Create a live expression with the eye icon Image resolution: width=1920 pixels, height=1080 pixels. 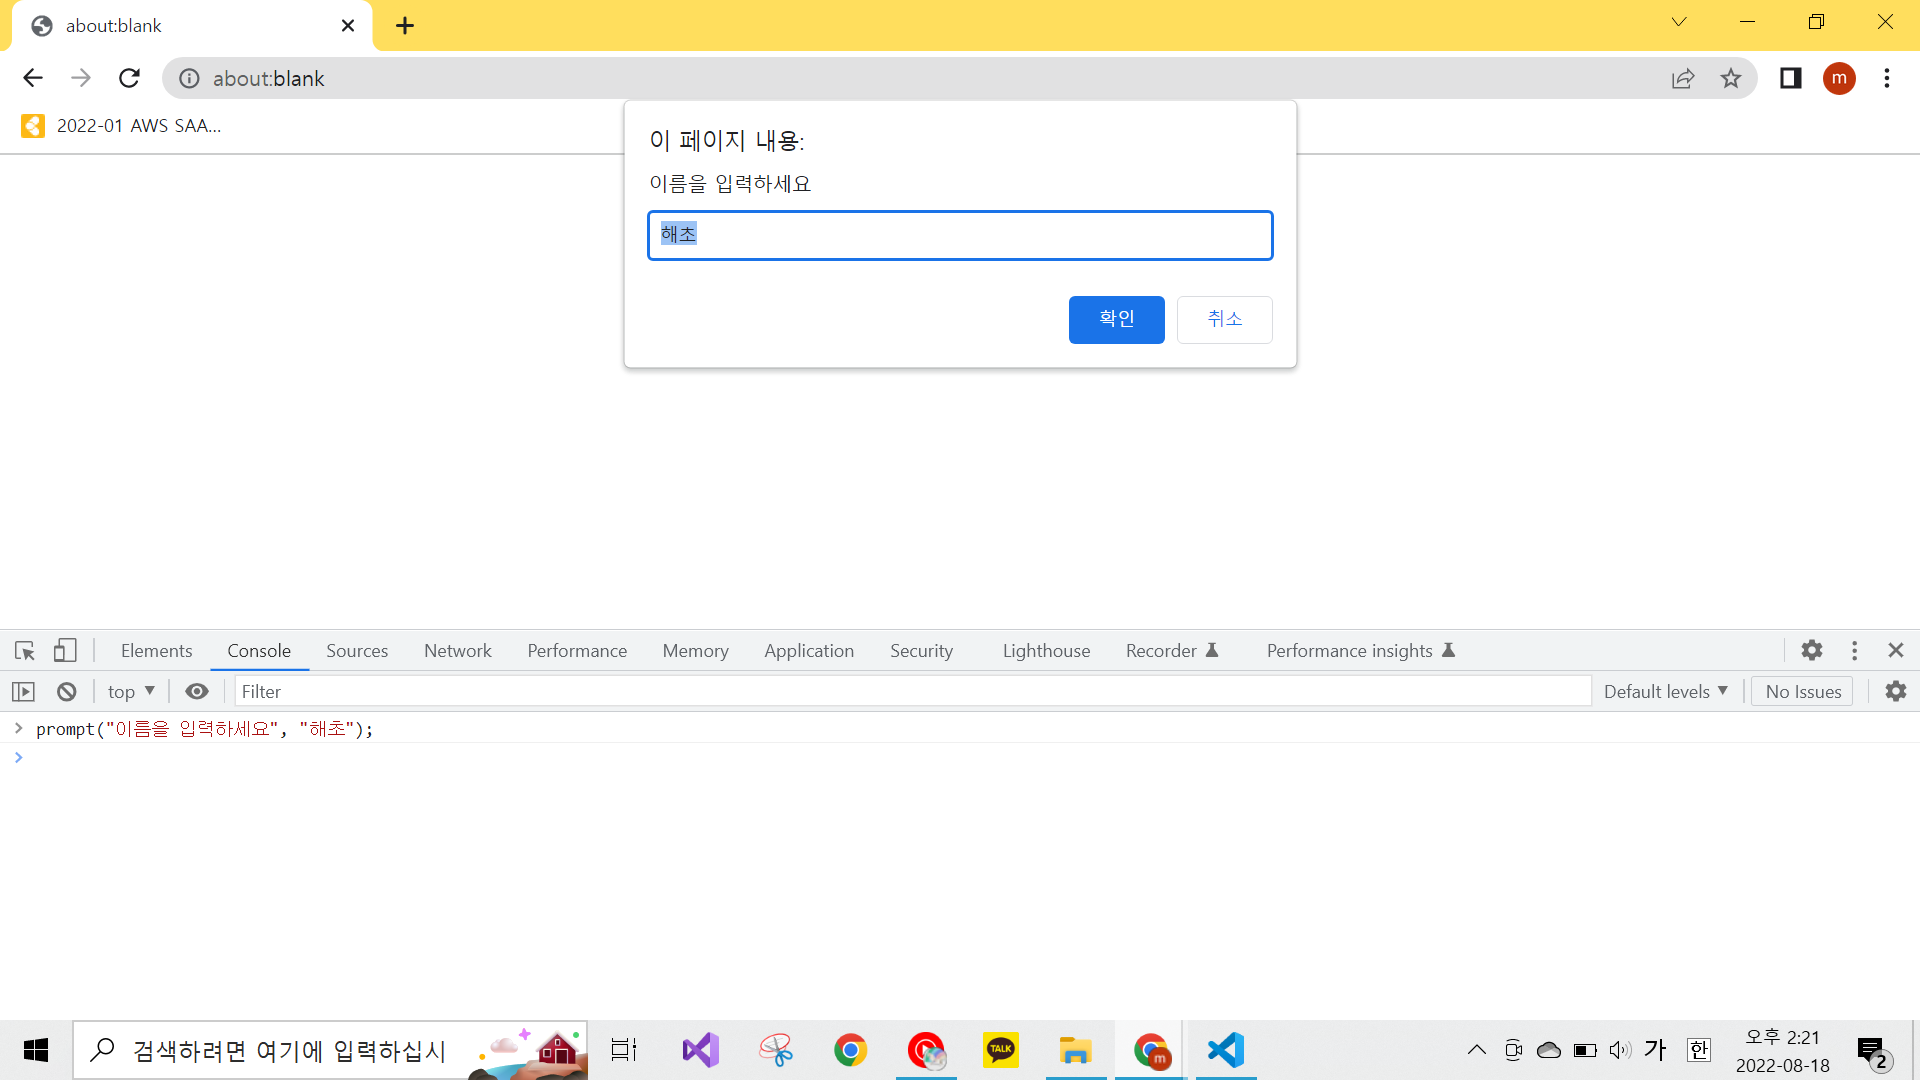click(x=196, y=691)
